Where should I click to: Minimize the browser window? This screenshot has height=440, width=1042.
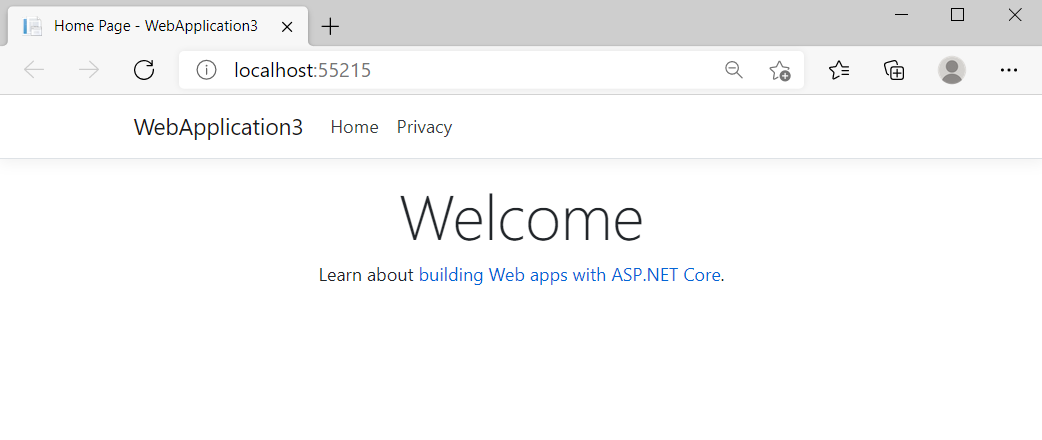(901, 15)
